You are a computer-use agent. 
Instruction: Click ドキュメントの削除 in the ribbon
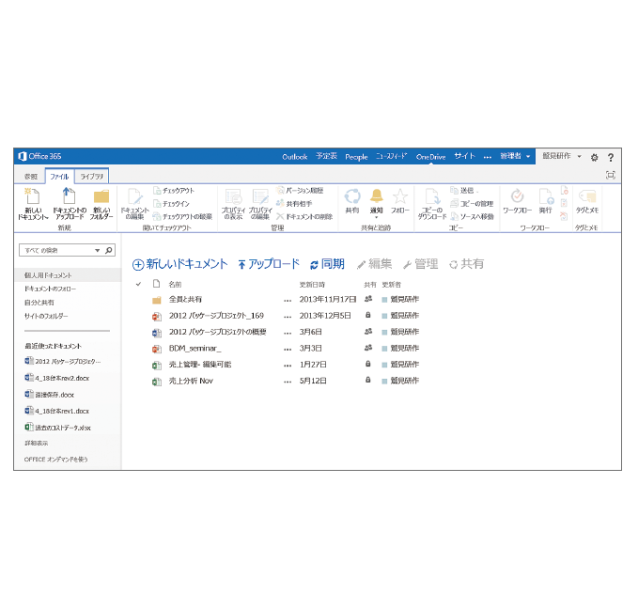click(304, 216)
